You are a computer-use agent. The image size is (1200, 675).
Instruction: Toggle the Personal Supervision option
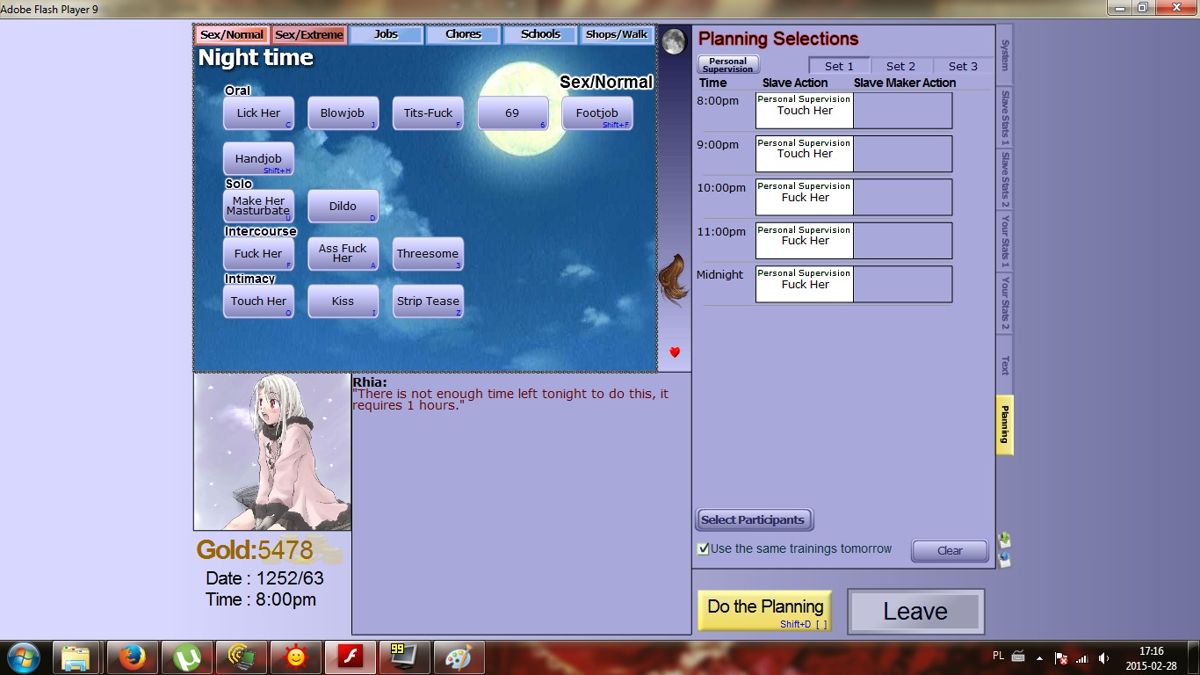click(x=727, y=65)
